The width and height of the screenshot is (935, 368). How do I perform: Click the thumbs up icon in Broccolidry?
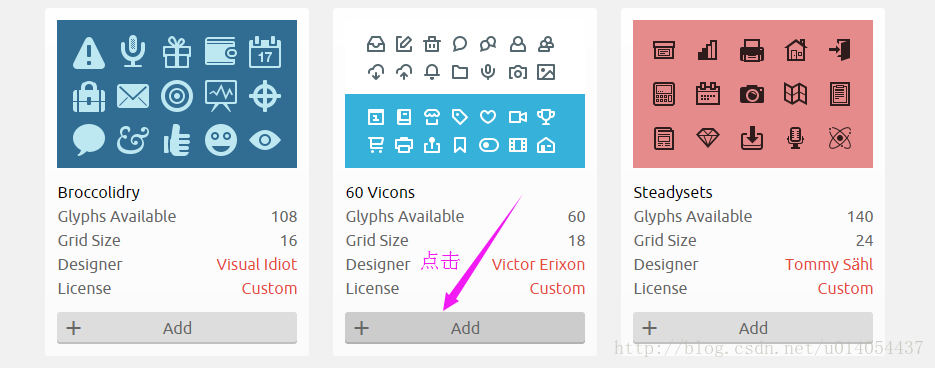(177, 140)
